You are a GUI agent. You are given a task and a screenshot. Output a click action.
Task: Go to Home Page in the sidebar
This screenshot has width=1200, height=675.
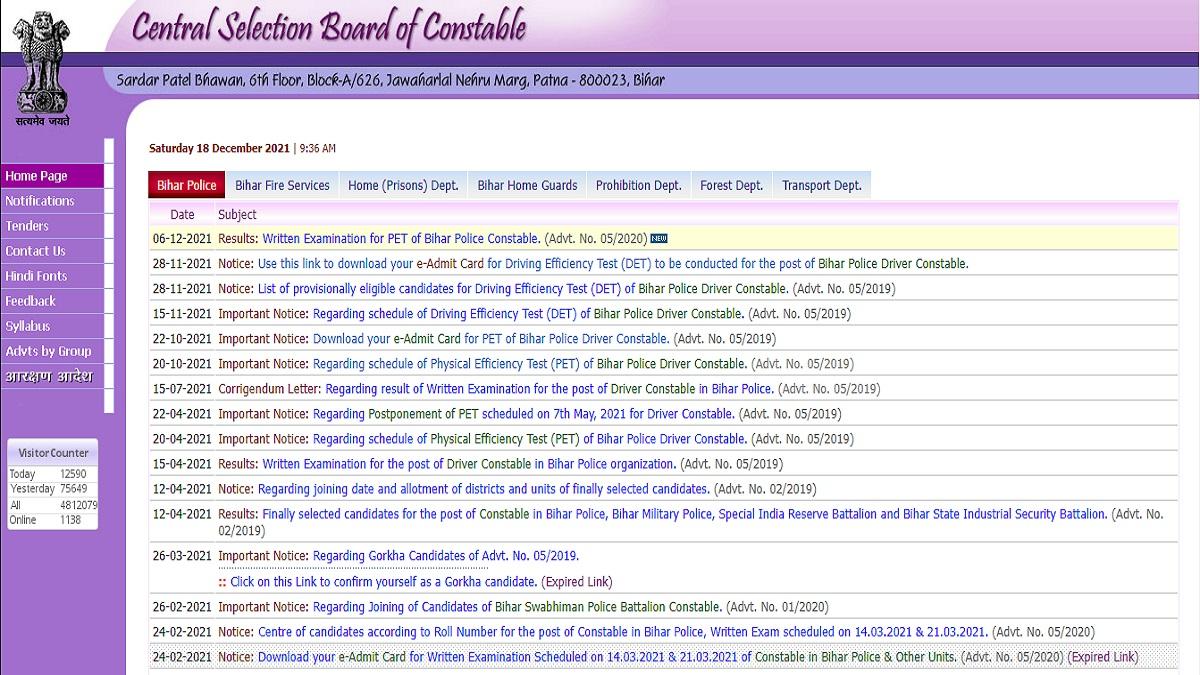51,176
